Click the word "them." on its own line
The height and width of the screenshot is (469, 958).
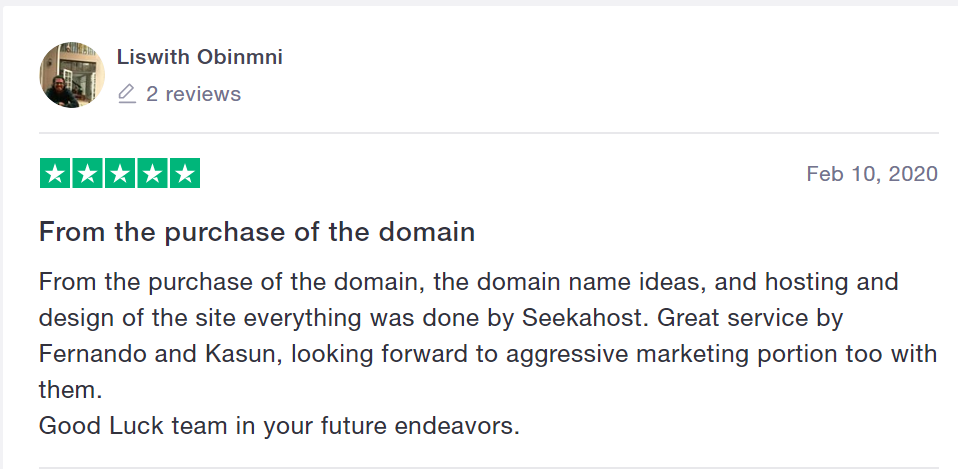70,390
